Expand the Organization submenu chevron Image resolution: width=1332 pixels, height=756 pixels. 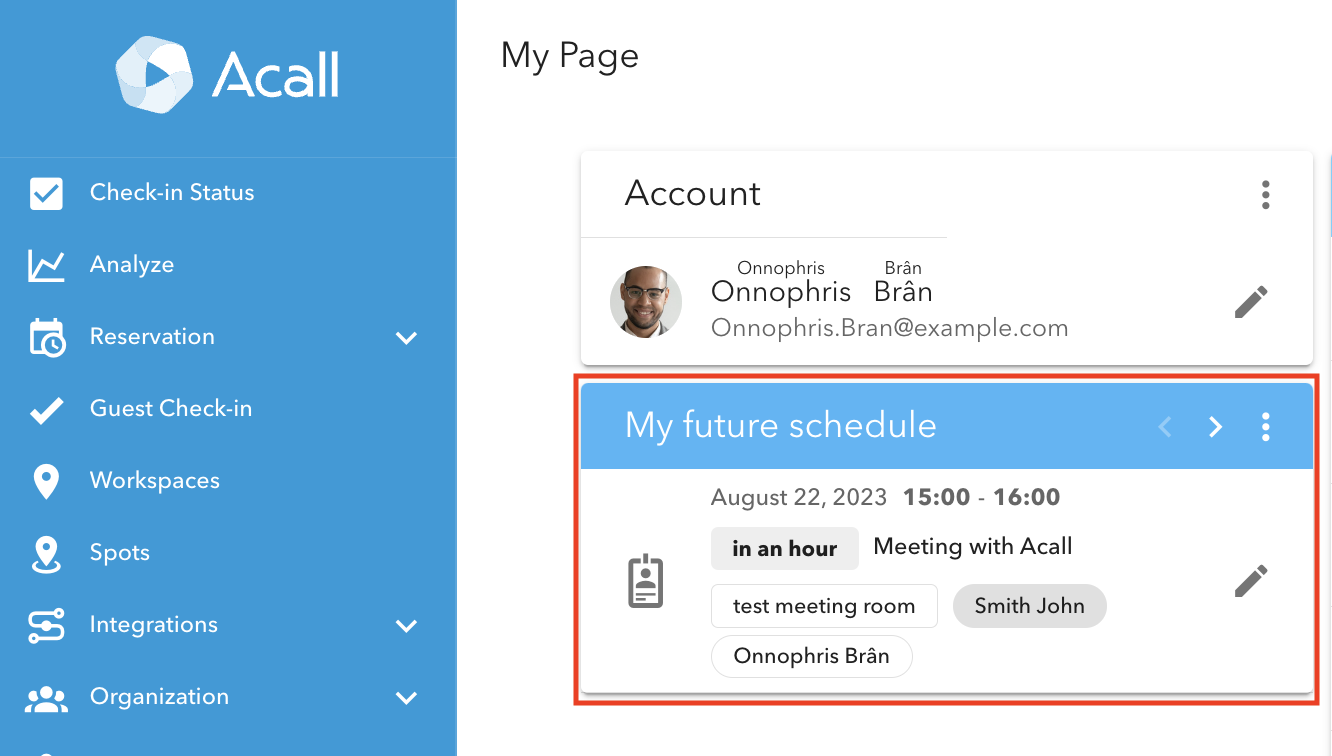(x=406, y=698)
